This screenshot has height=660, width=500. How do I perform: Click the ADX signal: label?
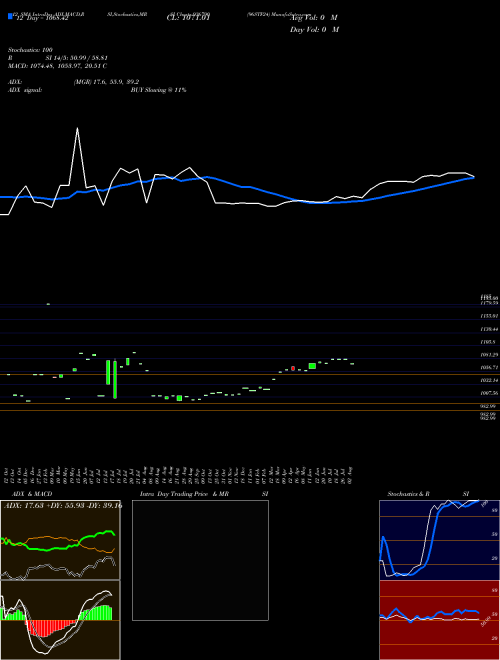tap(25, 90)
